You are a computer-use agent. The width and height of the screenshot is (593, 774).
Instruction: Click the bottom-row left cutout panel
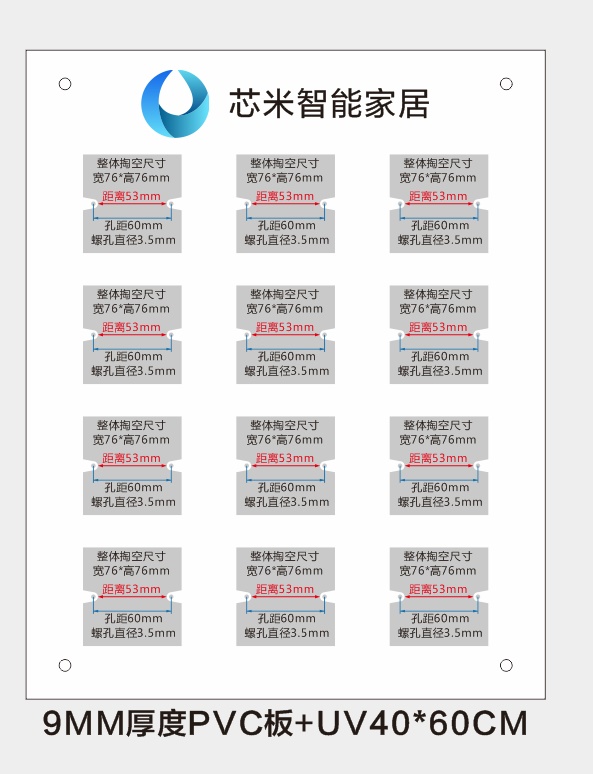tap(132, 596)
